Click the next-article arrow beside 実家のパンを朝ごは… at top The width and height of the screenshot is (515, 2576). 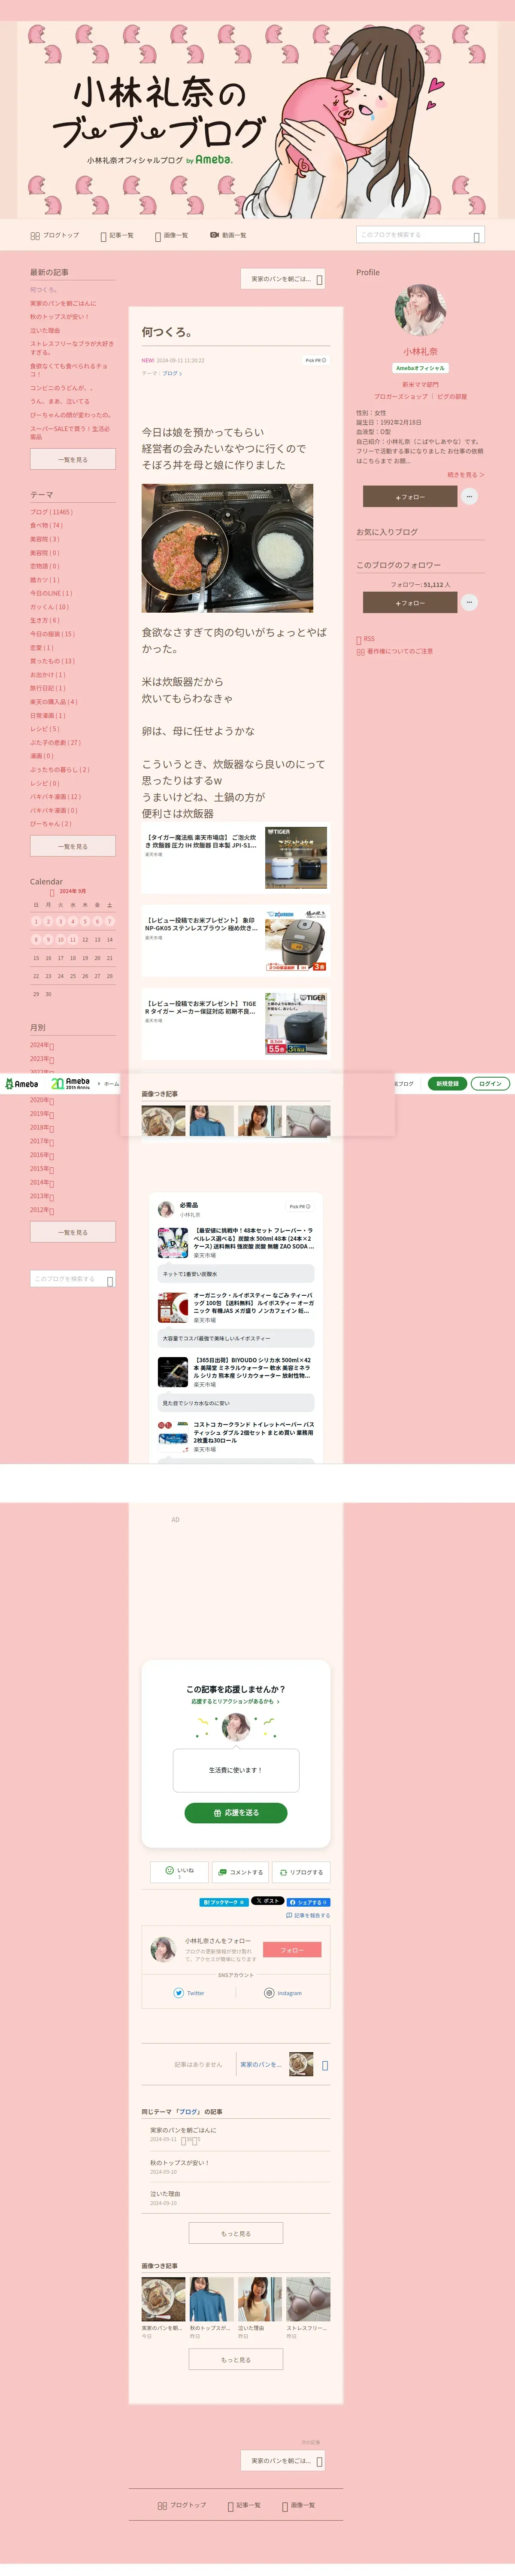point(320,280)
